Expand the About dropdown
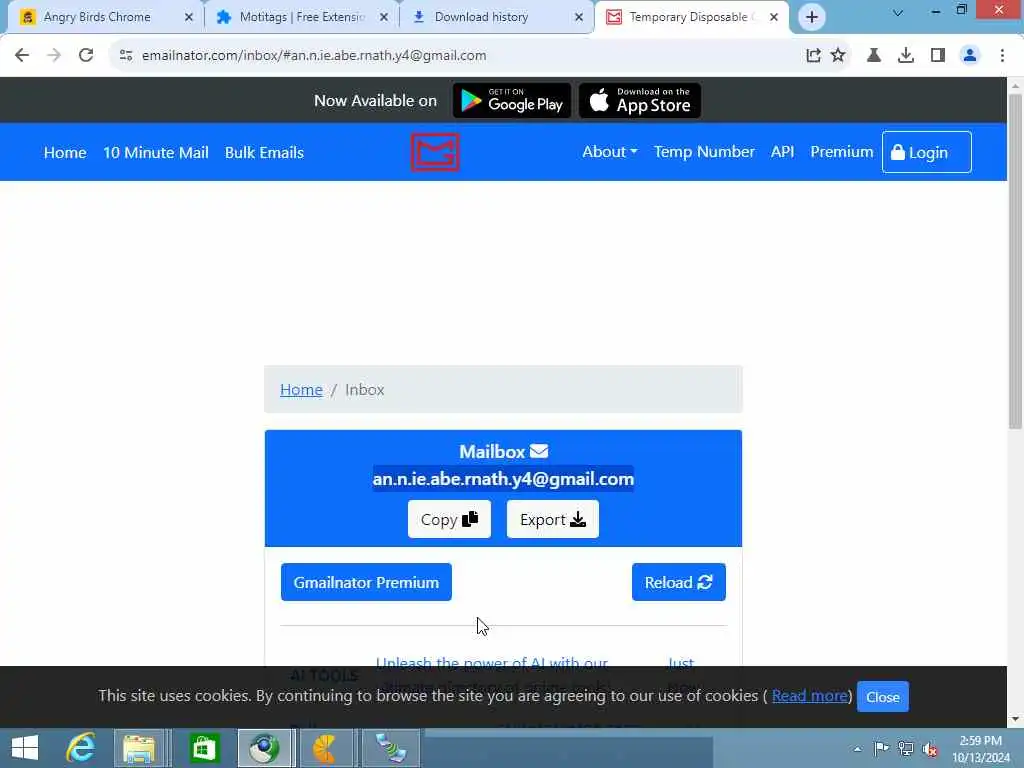 pos(610,152)
